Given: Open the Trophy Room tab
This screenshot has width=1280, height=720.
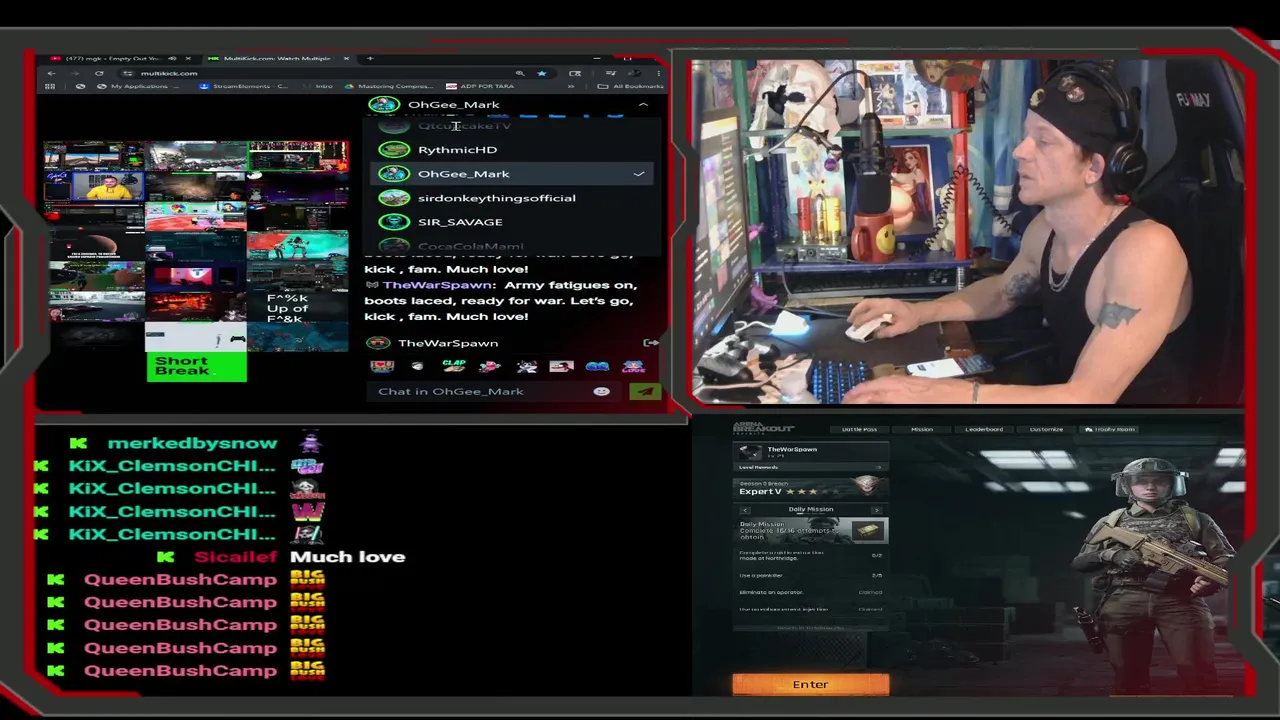Looking at the screenshot, I should coord(1110,429).
